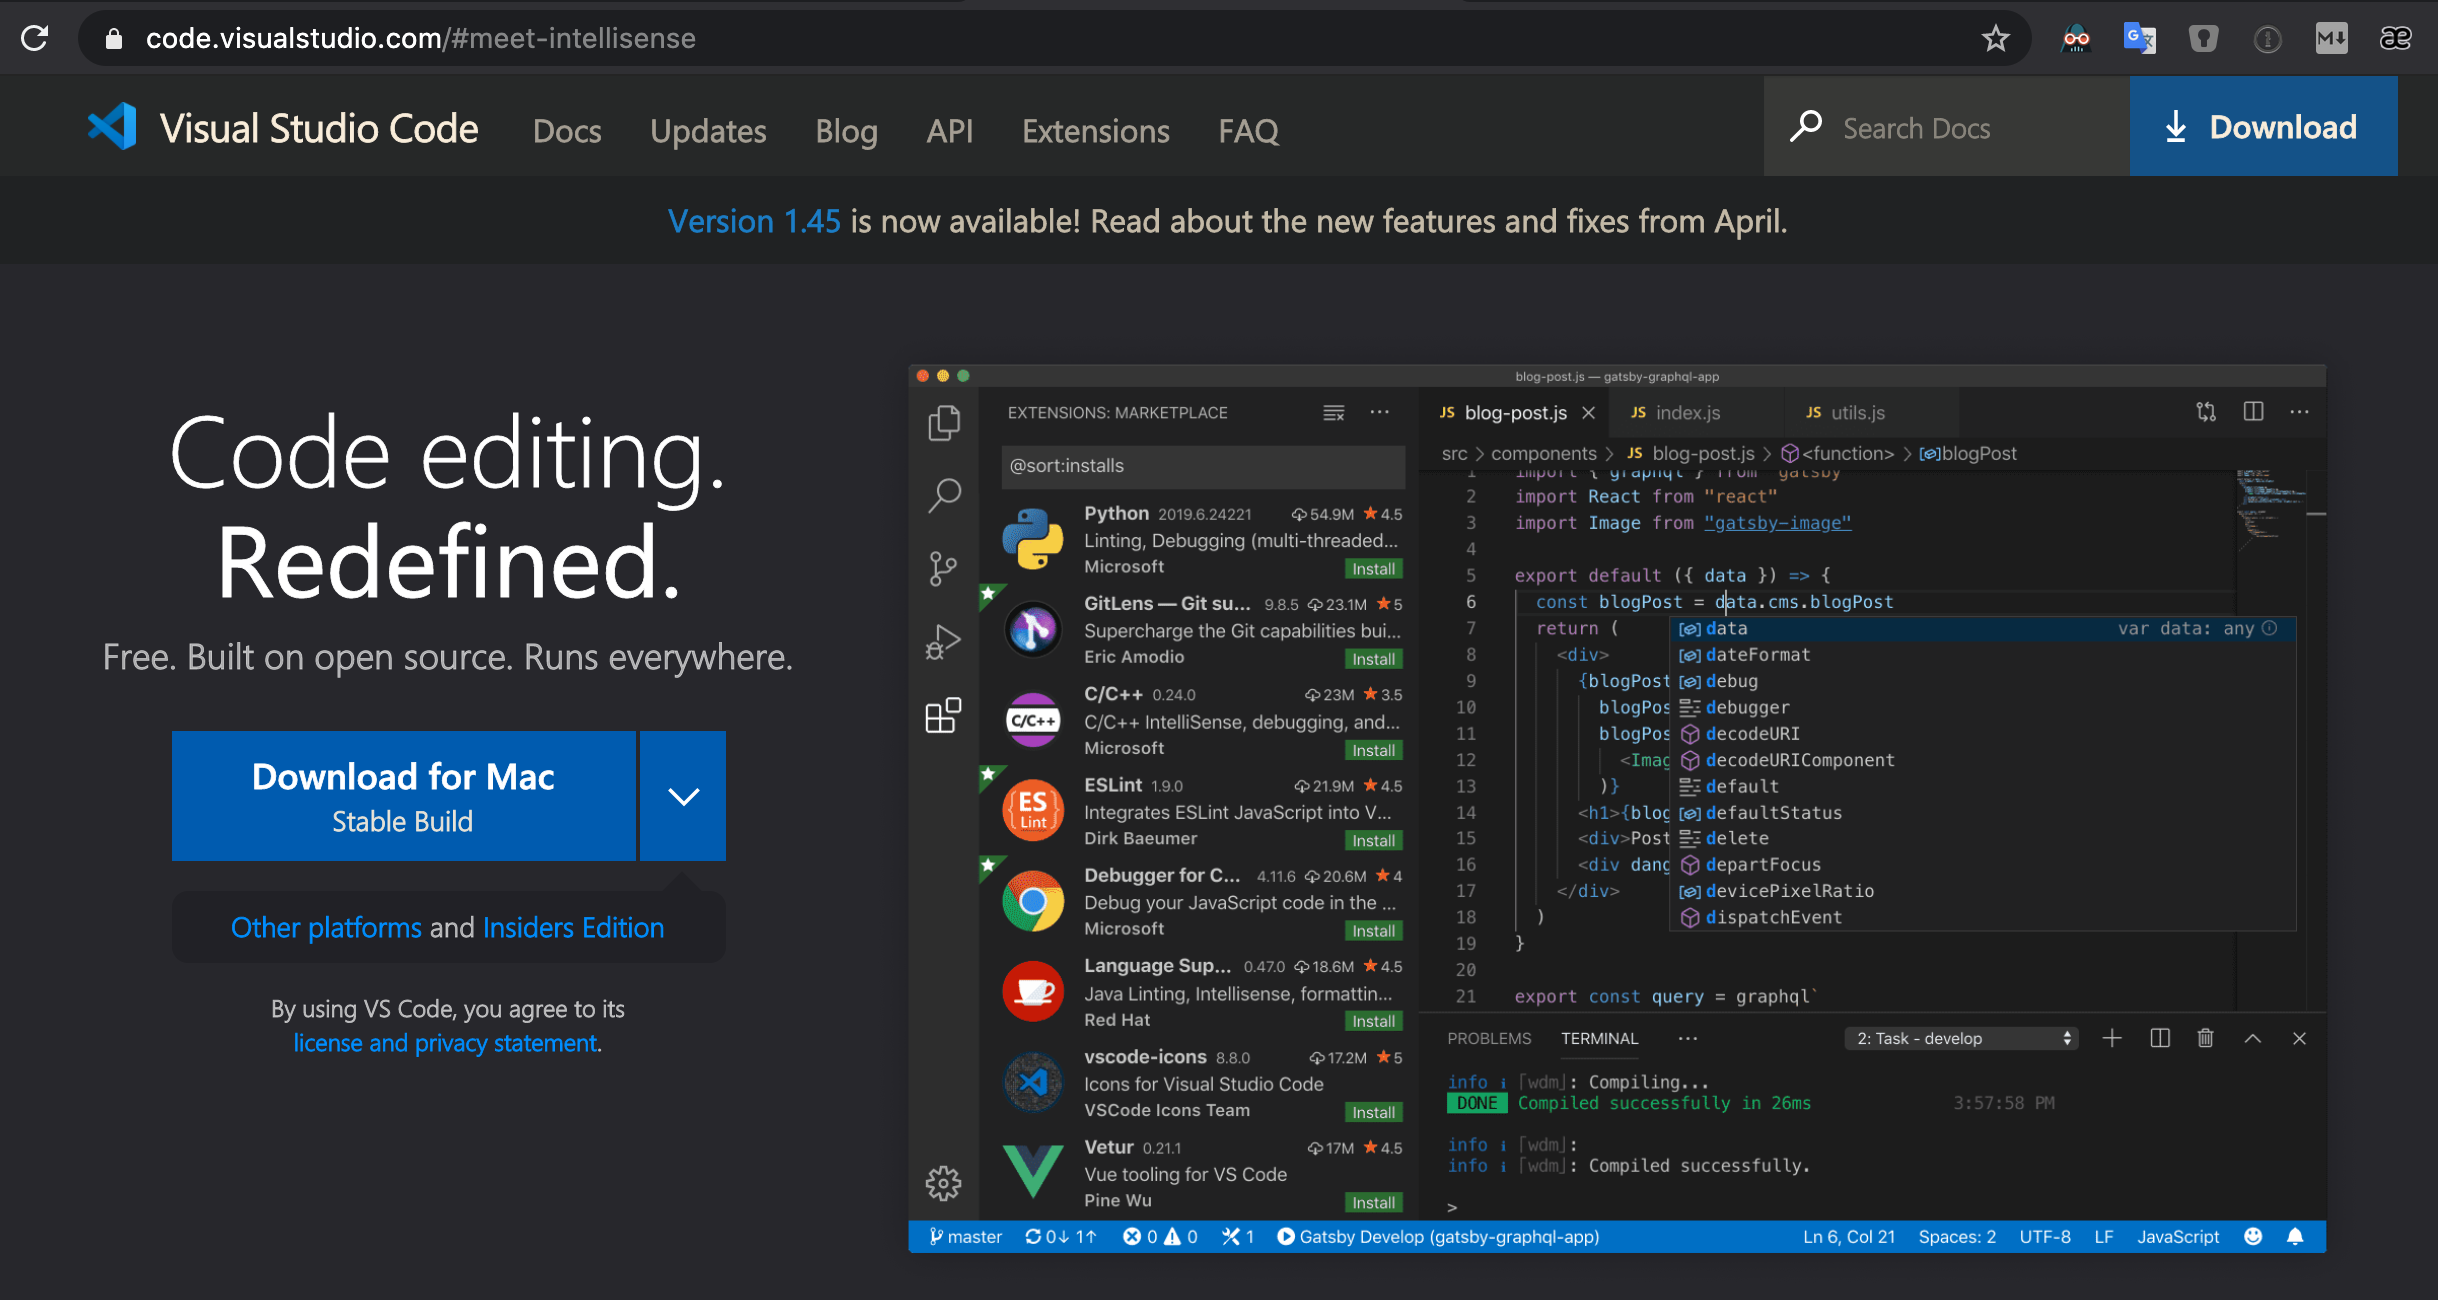Open the Extensions menu item in site header

1095,130
